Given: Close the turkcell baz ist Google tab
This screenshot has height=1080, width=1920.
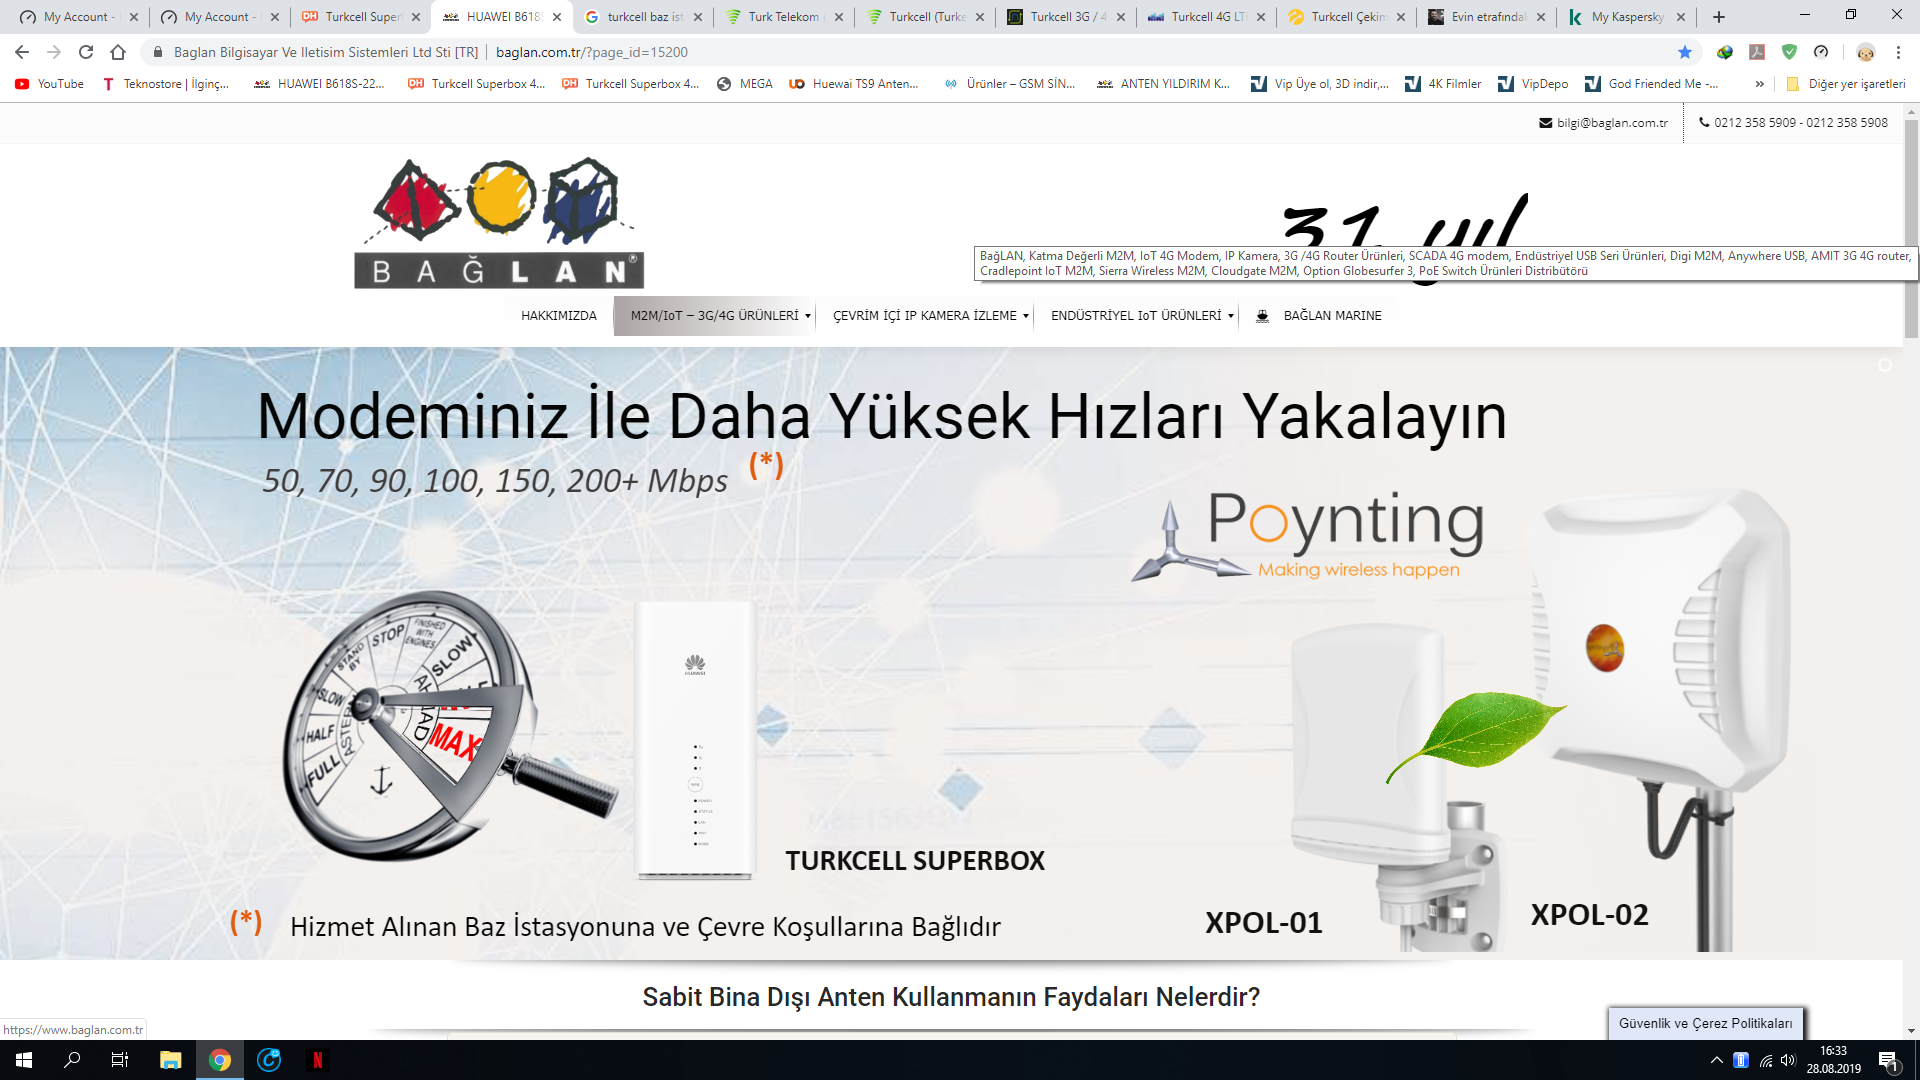Looking at the screenshot, I should (x=697, y=17).
